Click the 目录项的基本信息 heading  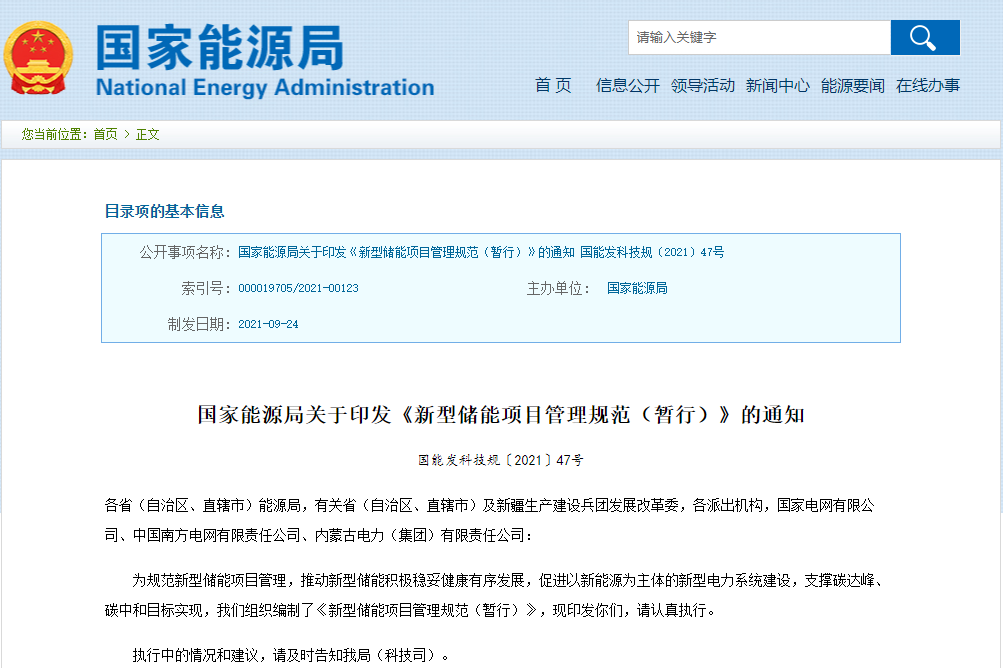[165, 211]
